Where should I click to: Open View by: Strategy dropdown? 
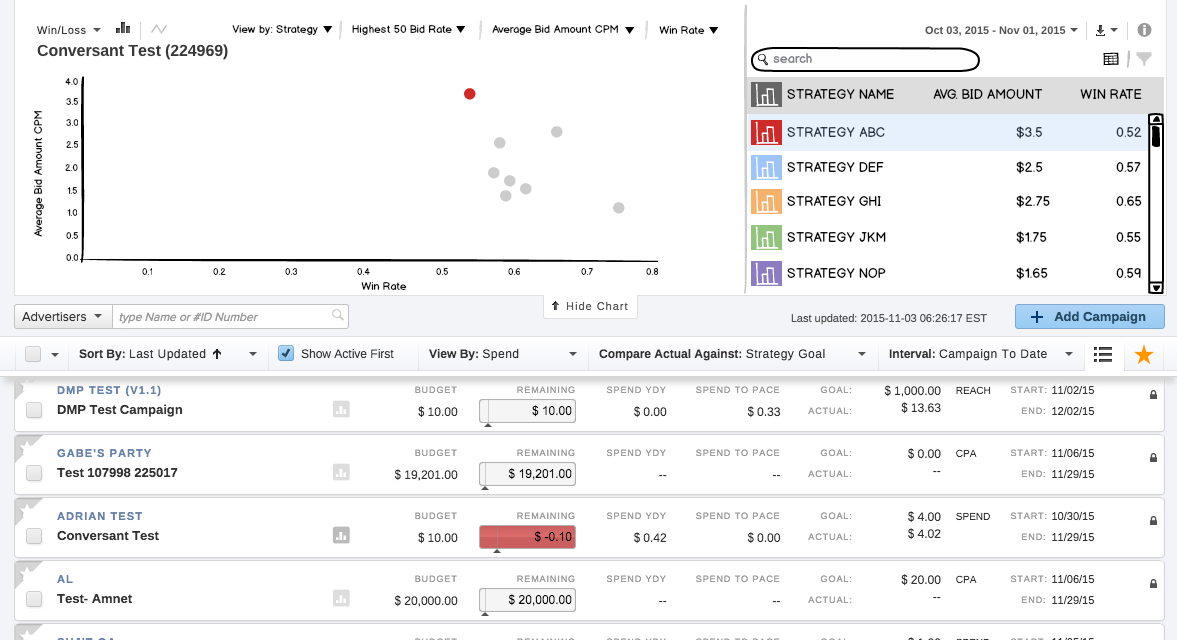pyautogui.click(x=282, y=29)
